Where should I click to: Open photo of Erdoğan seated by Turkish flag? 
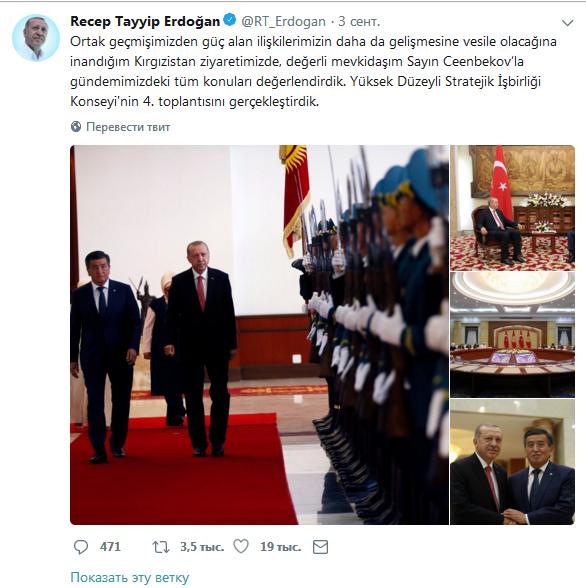point(512,208)
